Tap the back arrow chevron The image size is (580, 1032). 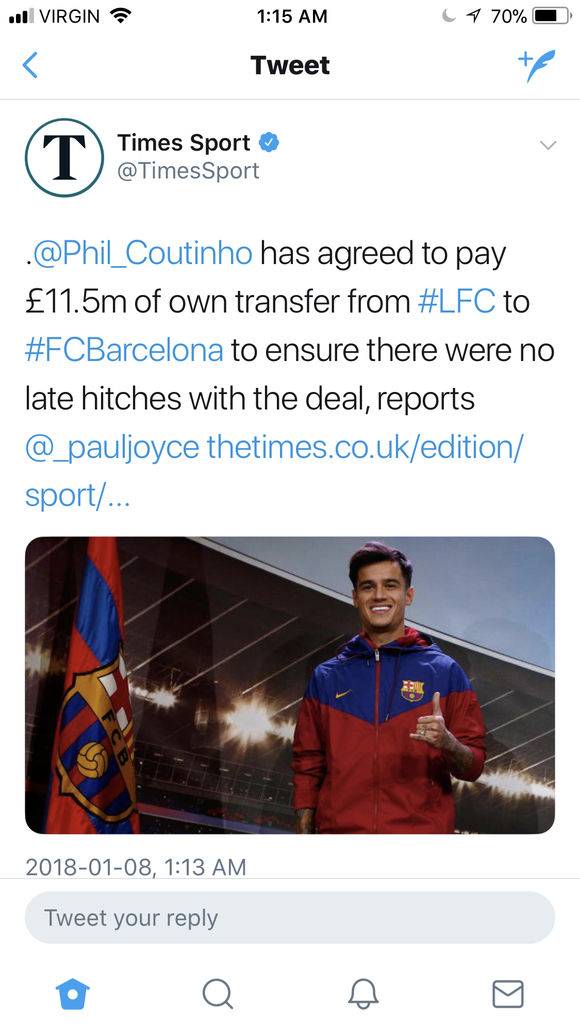pyautogui.click(x=30, y=66)
